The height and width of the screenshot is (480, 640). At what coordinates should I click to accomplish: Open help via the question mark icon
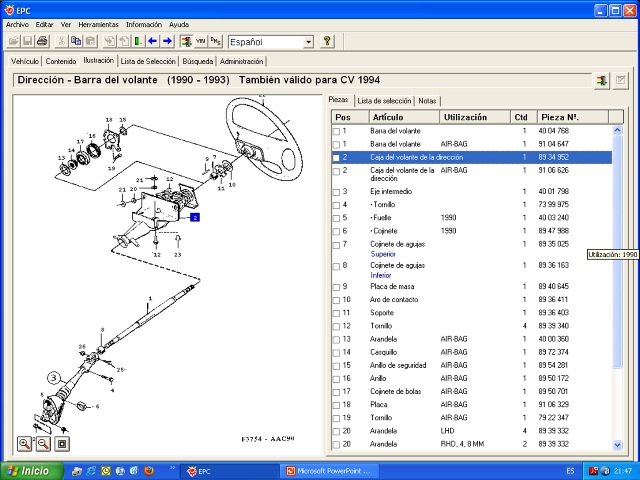point(327,41)
